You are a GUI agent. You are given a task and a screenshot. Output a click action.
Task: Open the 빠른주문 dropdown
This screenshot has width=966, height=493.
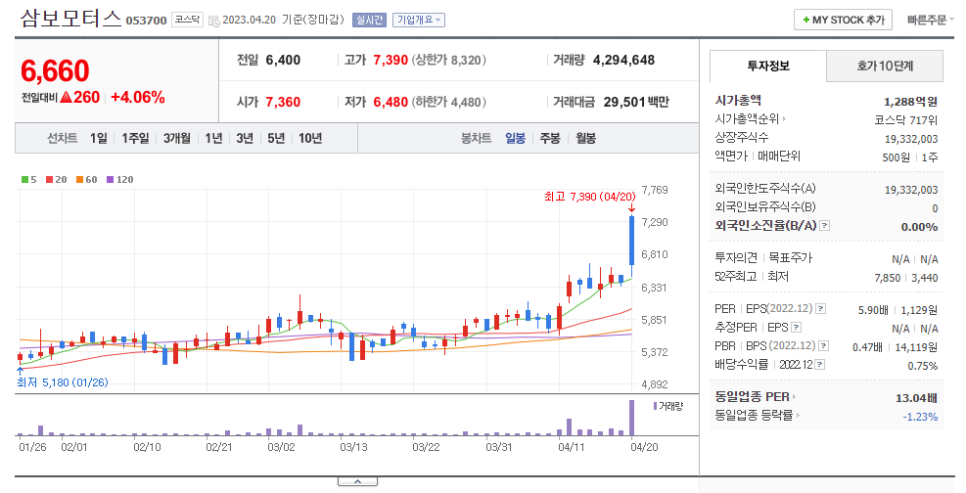coord(930,20)
